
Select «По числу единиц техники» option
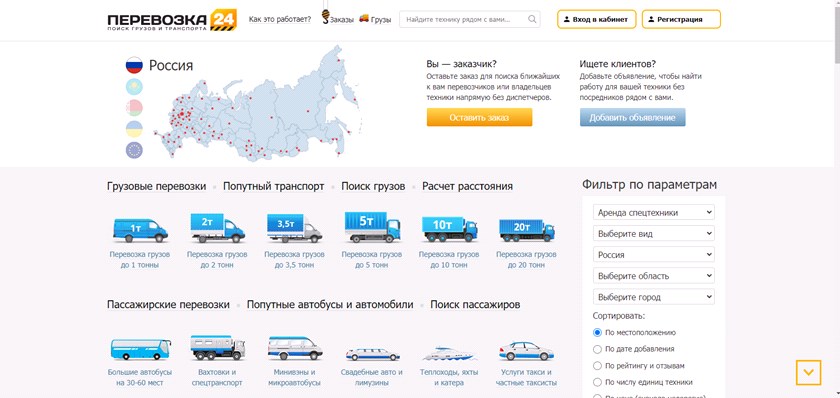point(597,382)
